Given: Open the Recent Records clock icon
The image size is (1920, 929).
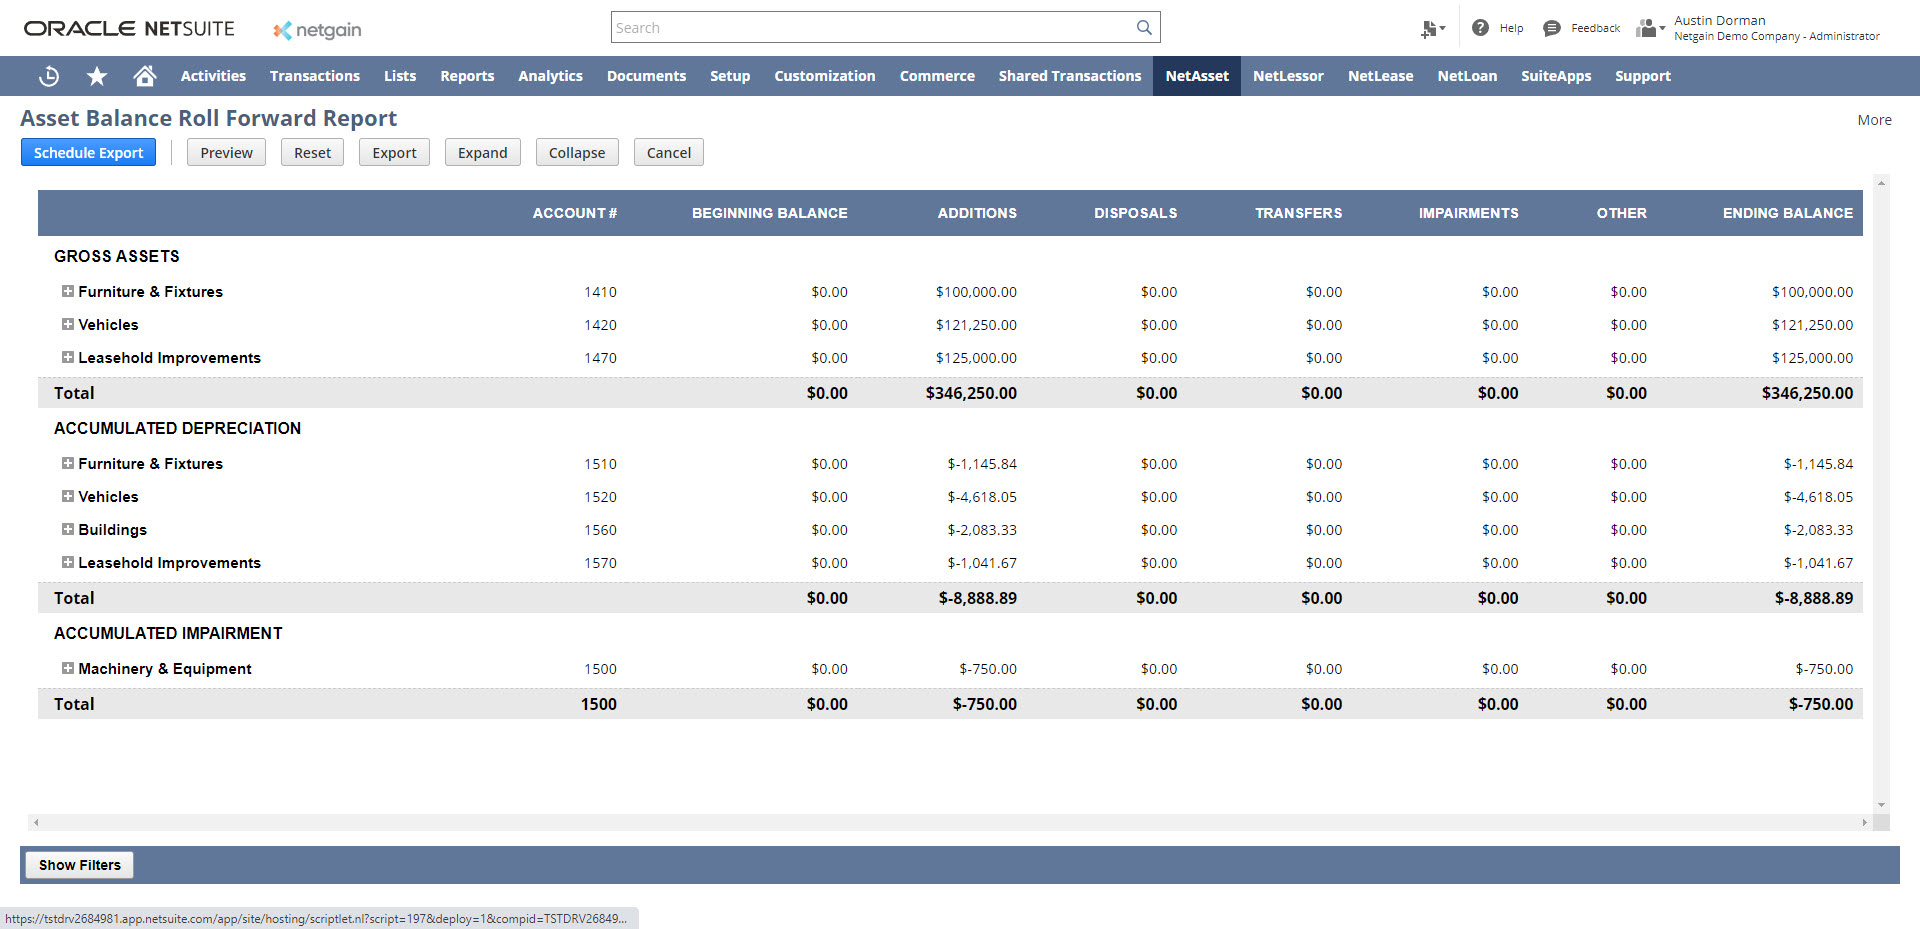Looking at the screenshot, I should [49, 76].
